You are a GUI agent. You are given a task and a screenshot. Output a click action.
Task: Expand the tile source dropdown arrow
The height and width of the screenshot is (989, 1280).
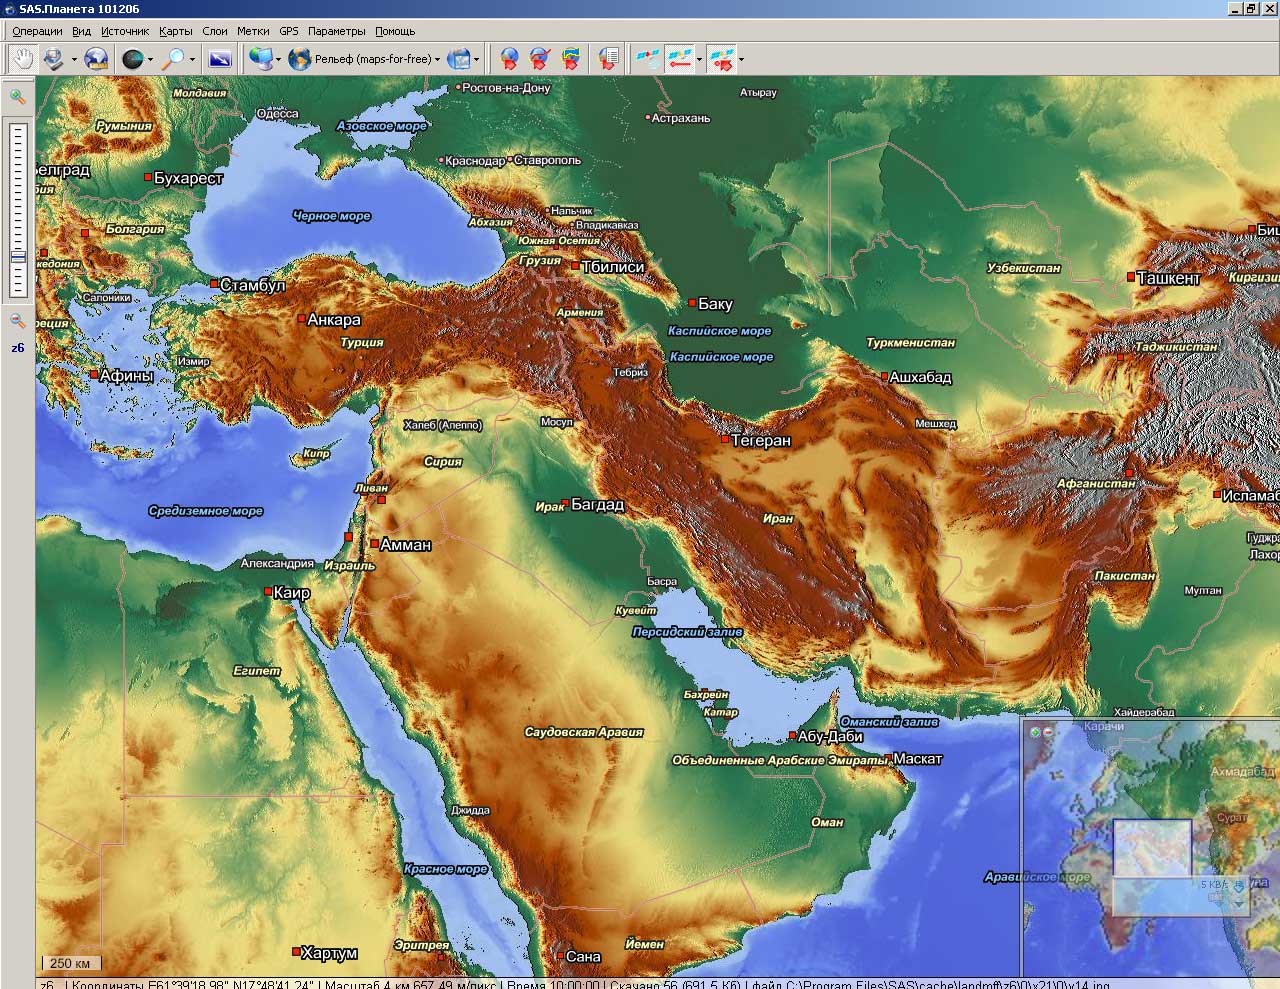coord(150,60)
